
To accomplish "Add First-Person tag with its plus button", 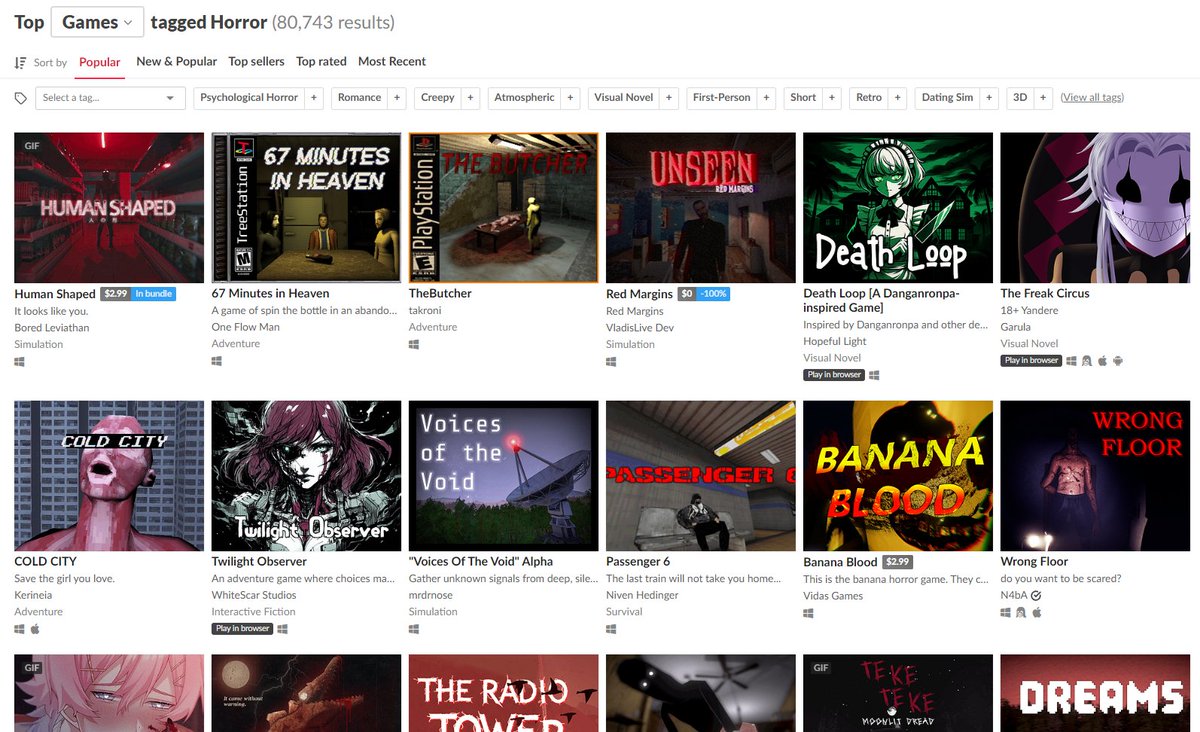I will [766, 98].
